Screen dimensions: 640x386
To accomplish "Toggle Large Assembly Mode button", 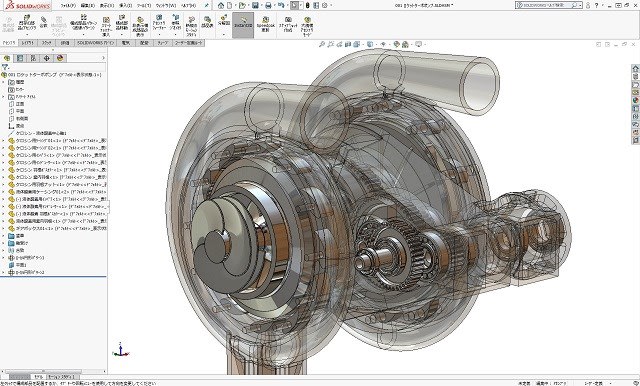I will (x=307, y=26).
